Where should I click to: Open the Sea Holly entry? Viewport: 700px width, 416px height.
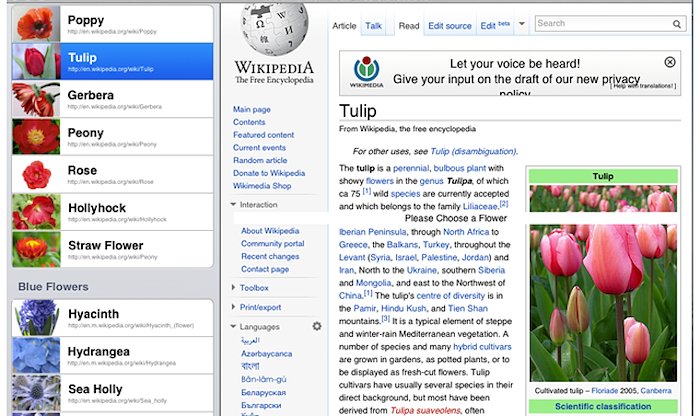coord(112,393)
